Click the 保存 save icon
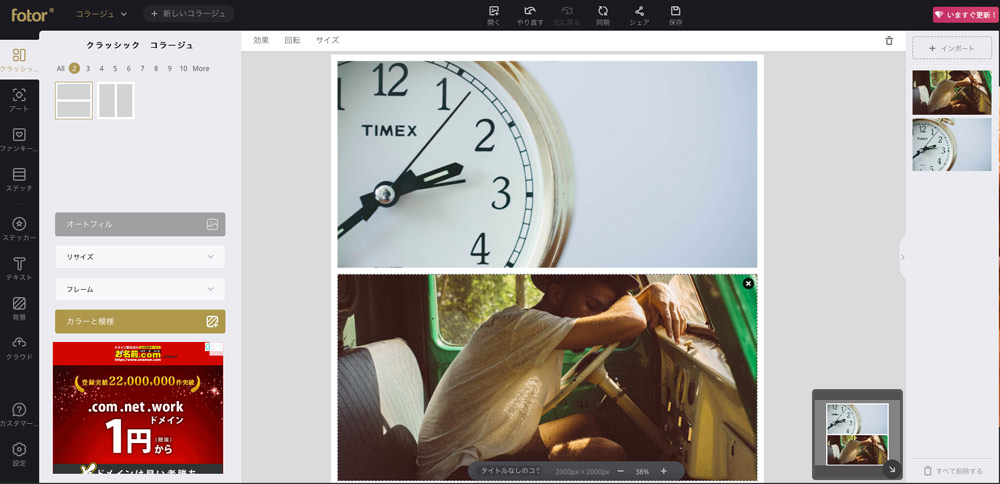 (675, 15)
